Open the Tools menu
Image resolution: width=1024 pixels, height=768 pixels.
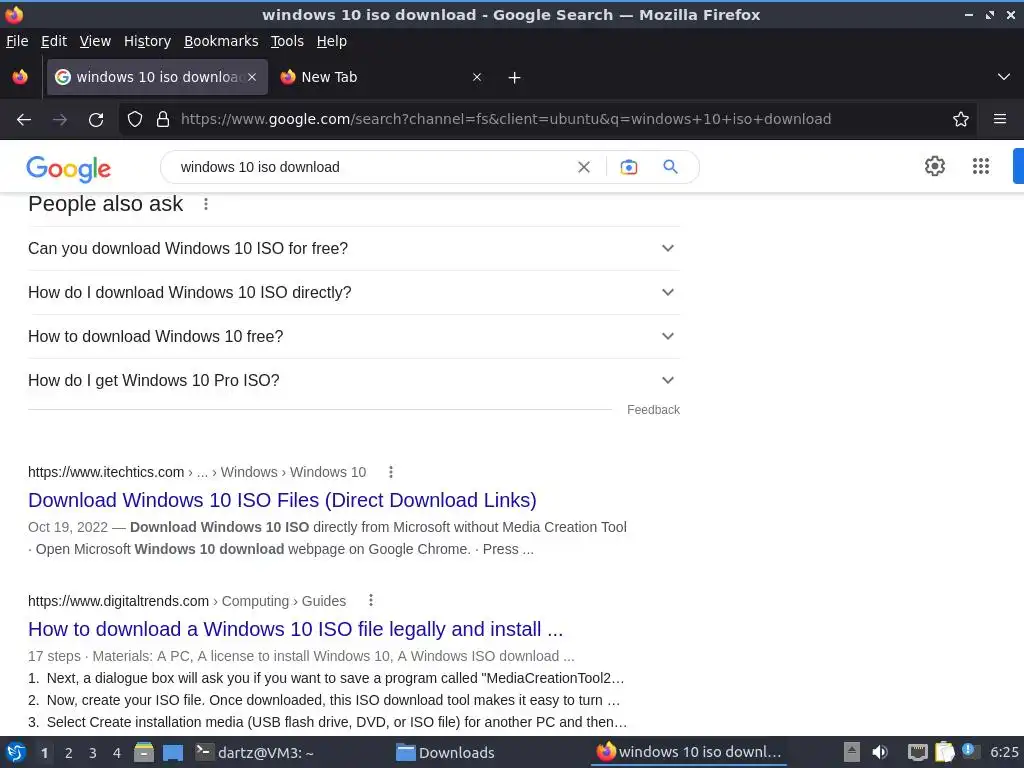287,41
